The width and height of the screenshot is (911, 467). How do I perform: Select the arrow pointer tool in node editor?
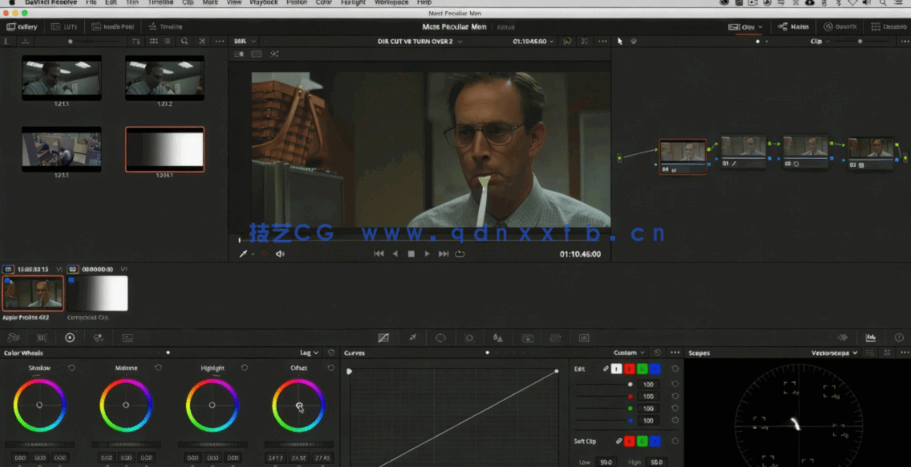620,41
